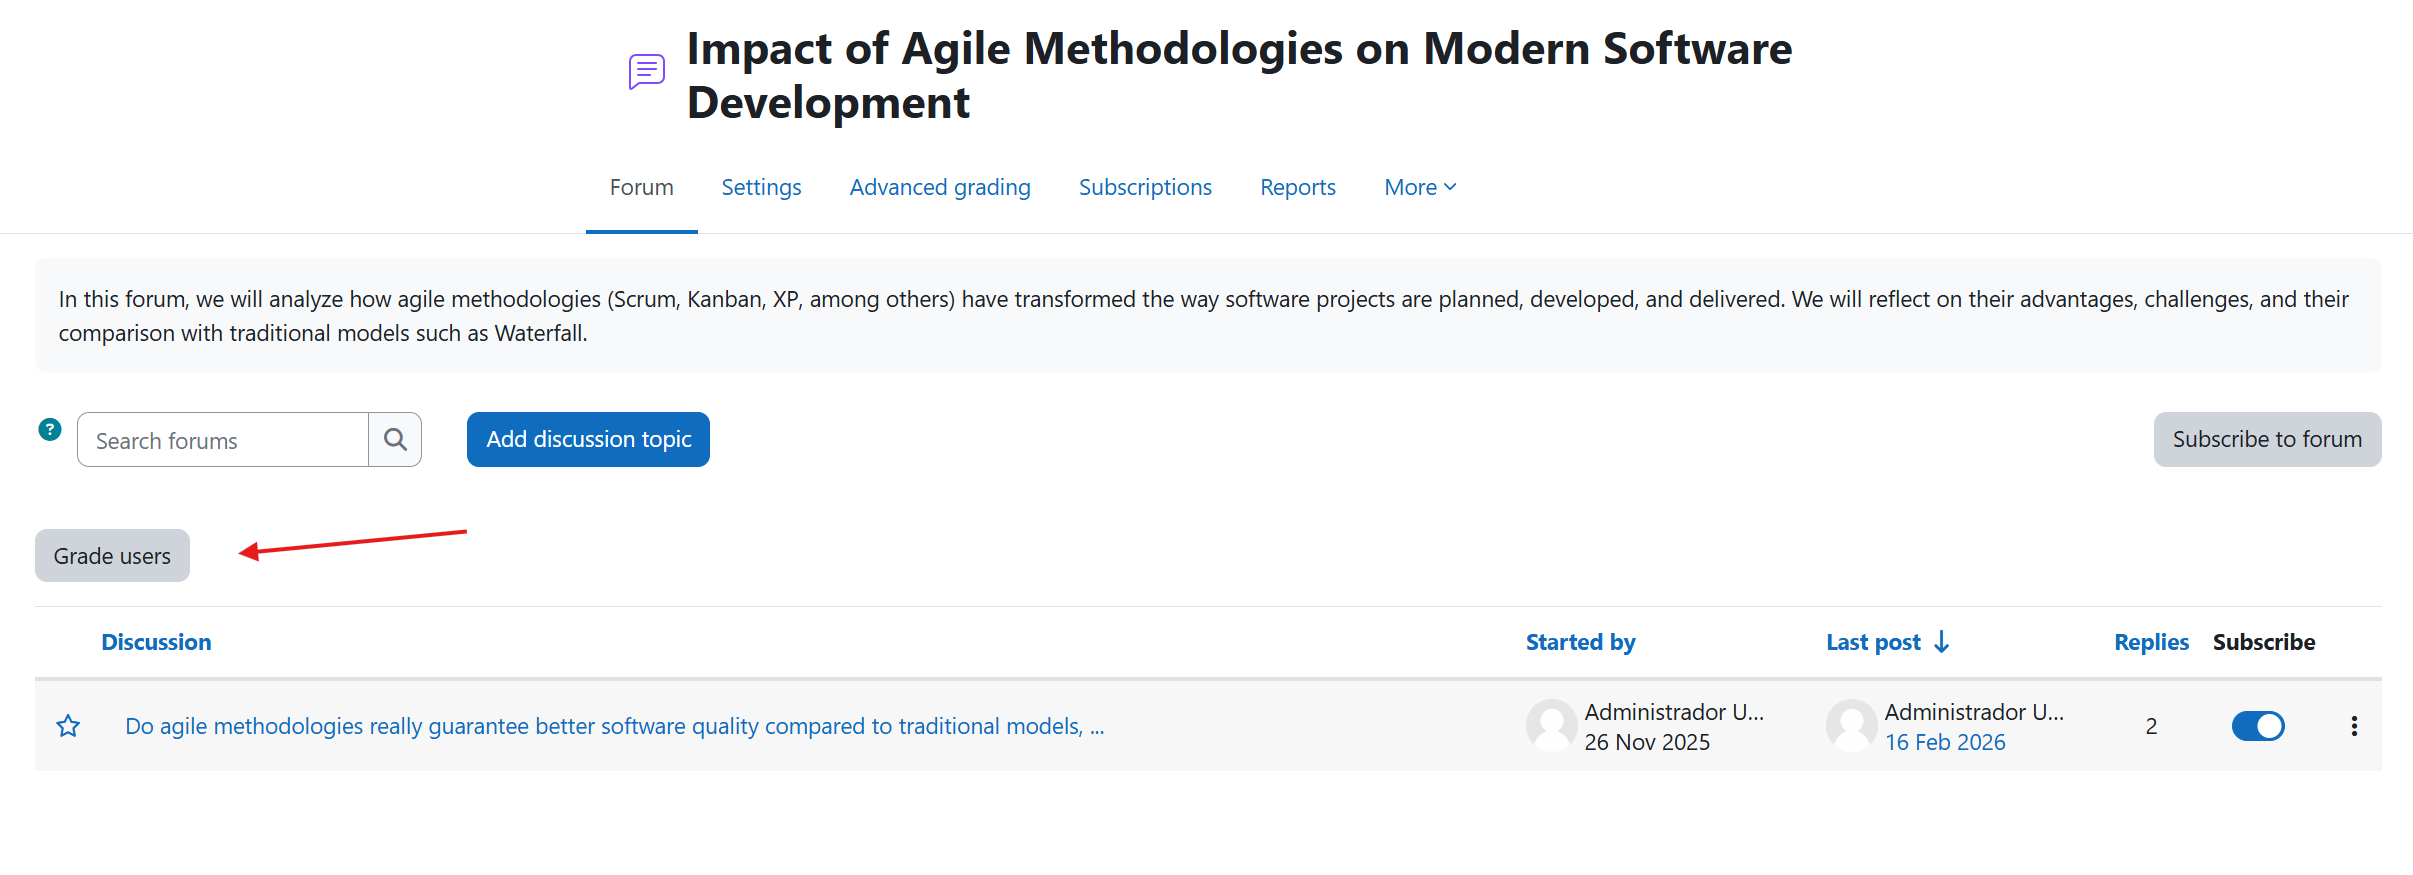Click the forum speech bubble icon
2413x875 pixels.
646,72
